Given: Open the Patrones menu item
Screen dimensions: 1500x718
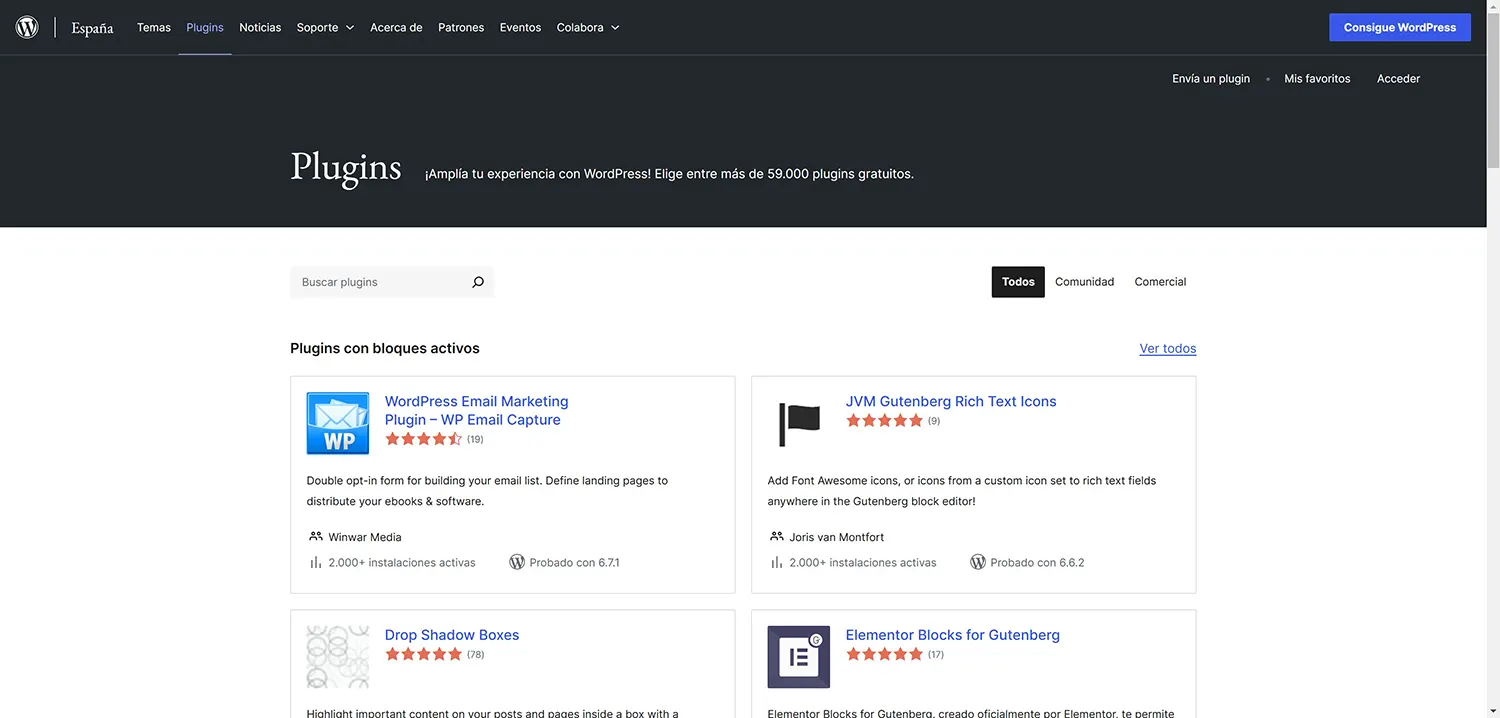Looking at the screenshot, I should click(x=461, y=27).
